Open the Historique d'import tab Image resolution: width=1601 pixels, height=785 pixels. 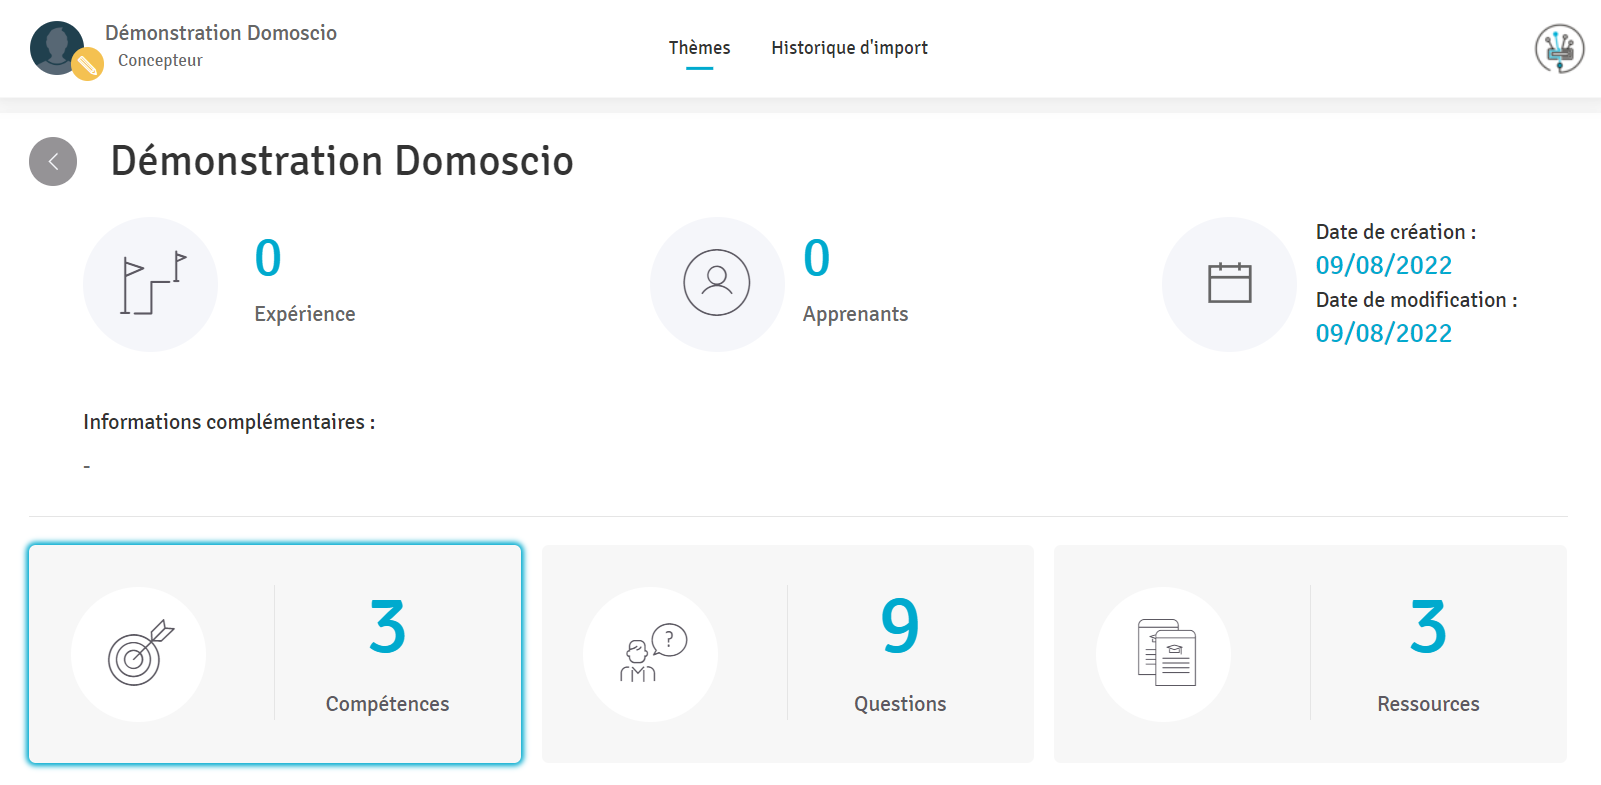[x=849, y=48]
